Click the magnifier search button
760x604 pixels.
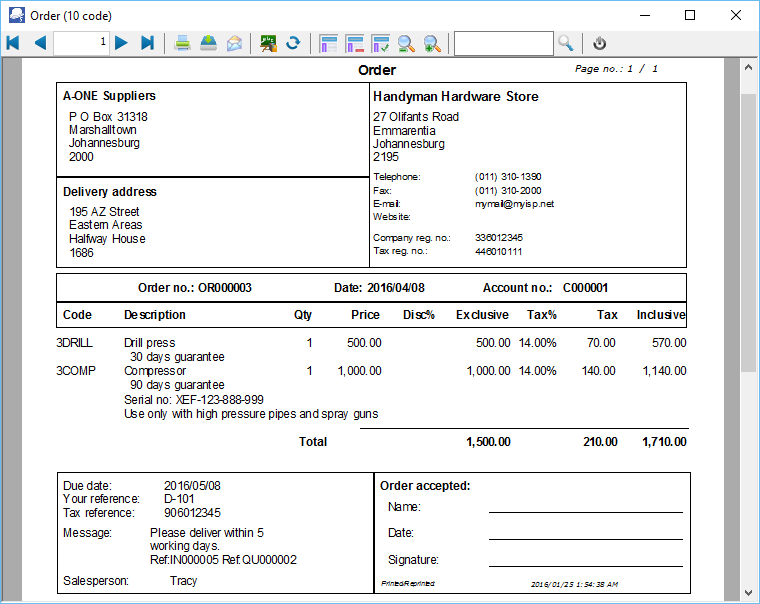566,43
